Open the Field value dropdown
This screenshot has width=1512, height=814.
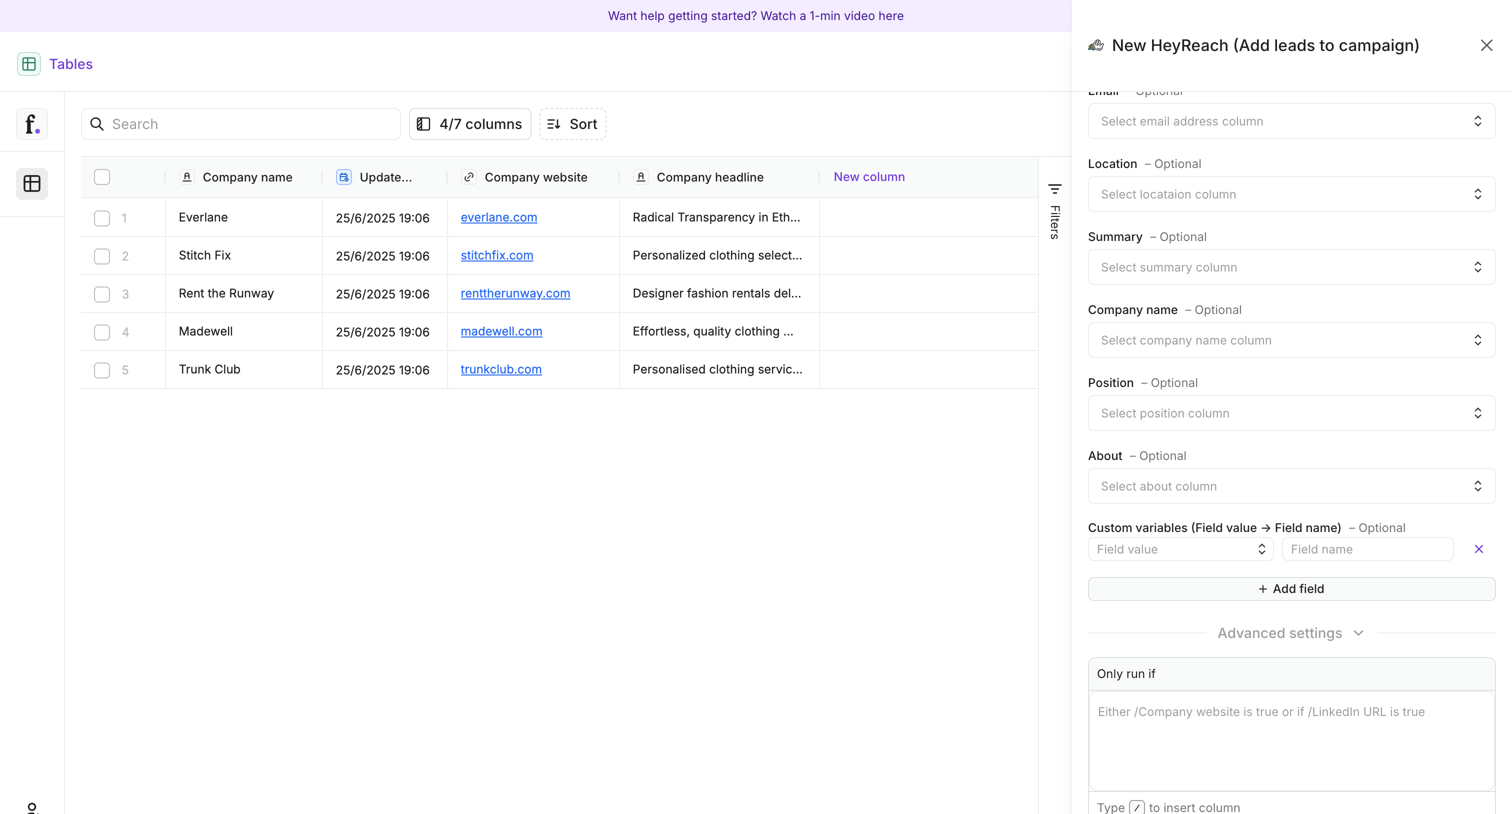(1181, 549)
